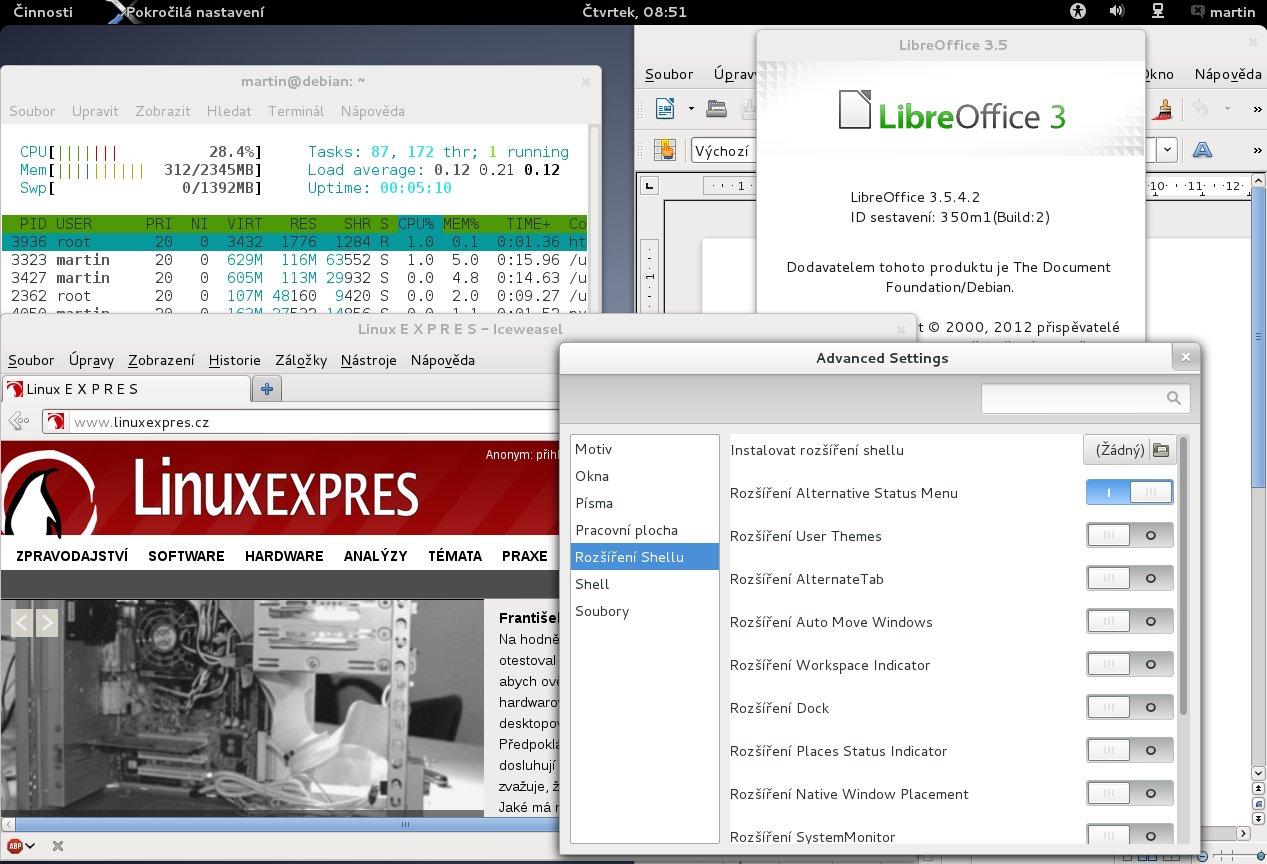Open the Undo history dropdown arrow in LibreOffice
This screenshot has width=1267, height=864.
point(1228,108)
